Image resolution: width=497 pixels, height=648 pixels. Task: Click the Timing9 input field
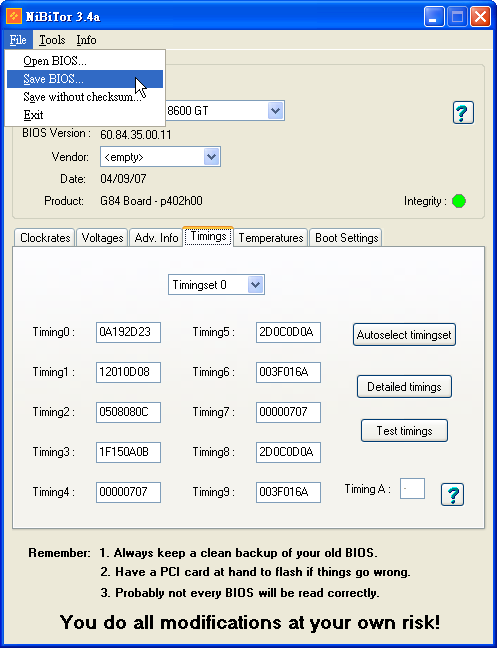click(x=288, y=492)
